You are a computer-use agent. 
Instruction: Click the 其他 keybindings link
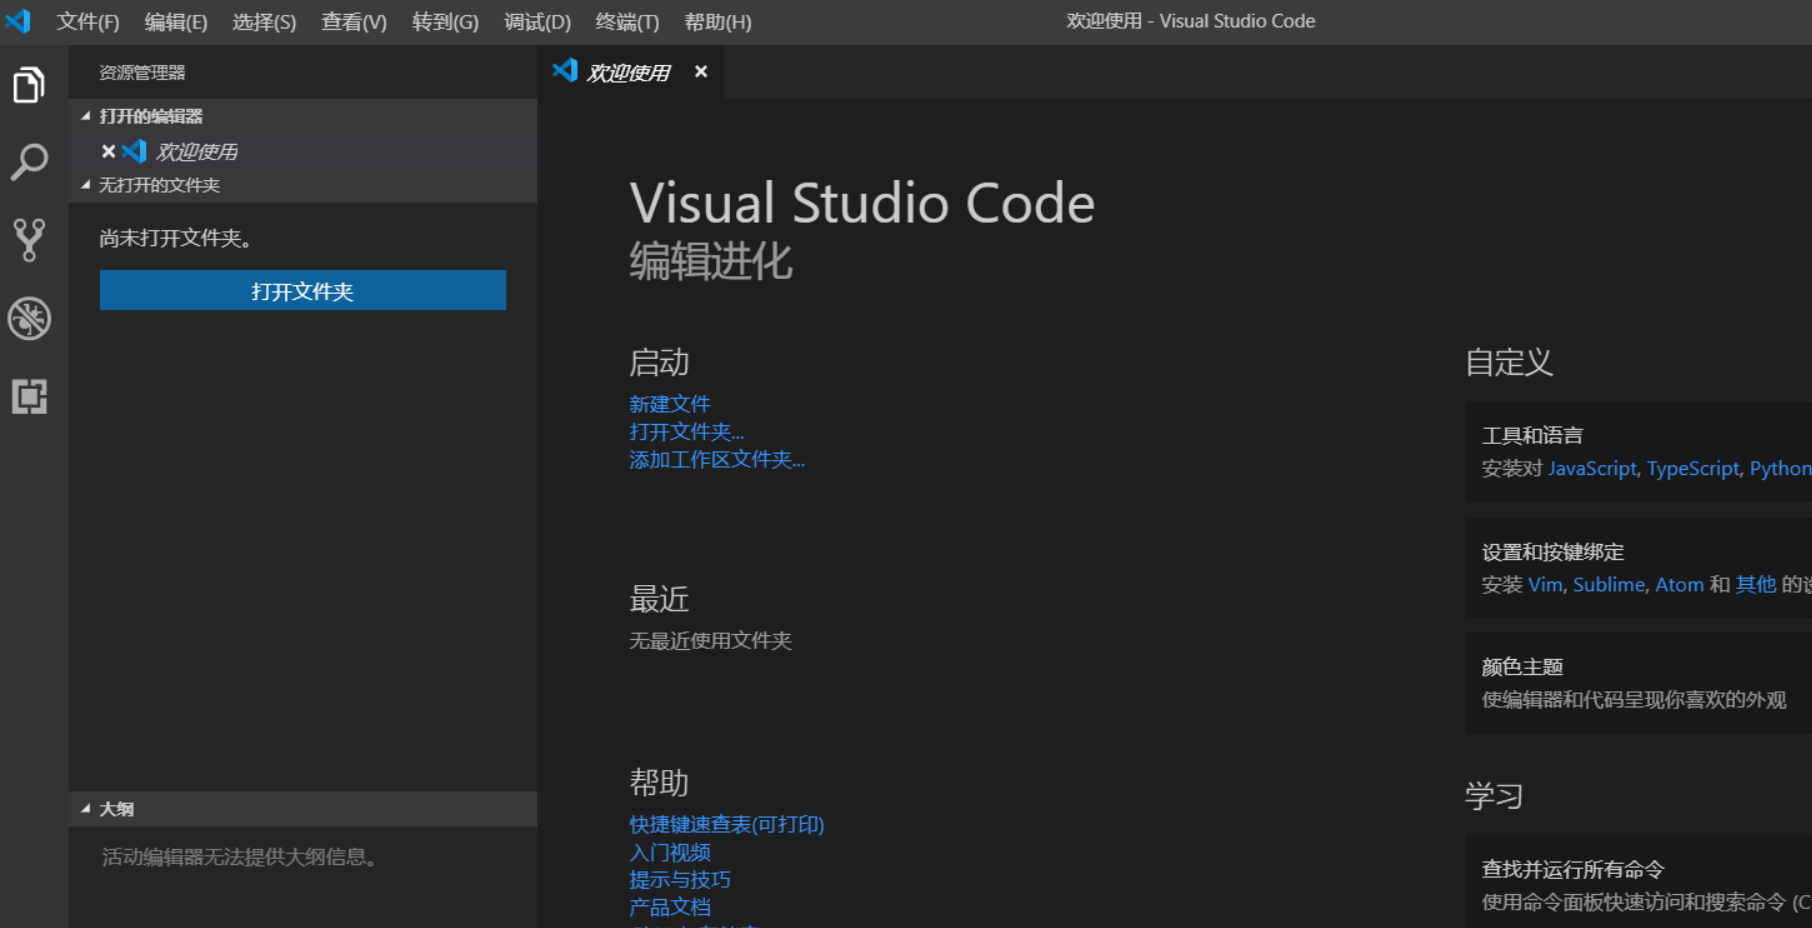[1756, 585]
